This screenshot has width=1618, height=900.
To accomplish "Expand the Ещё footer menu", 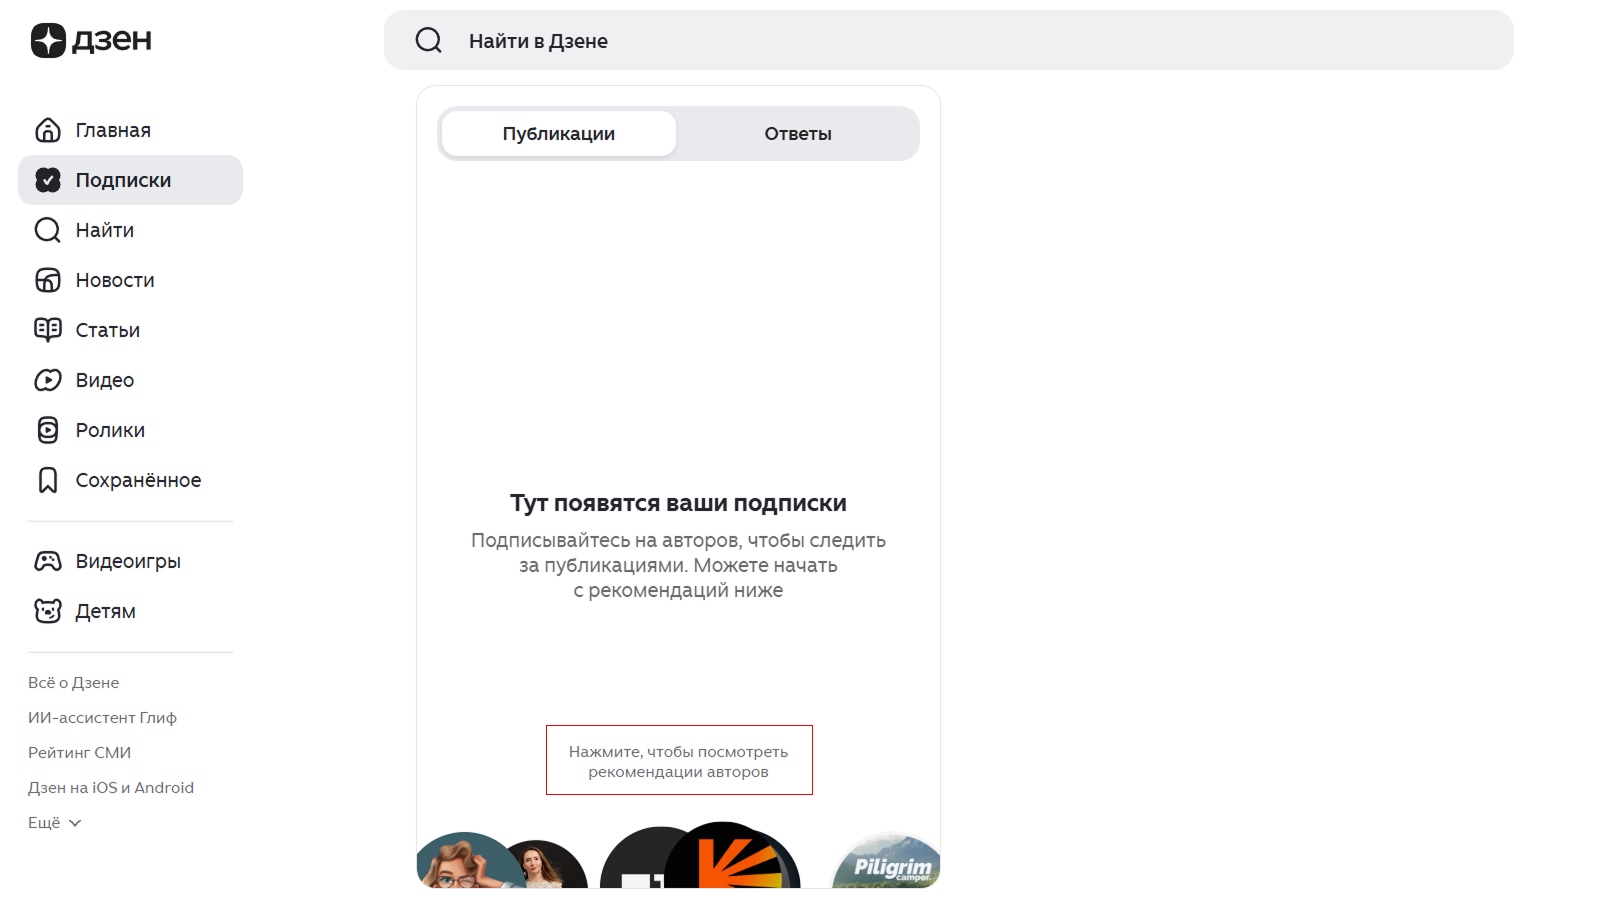I will 55,822.
